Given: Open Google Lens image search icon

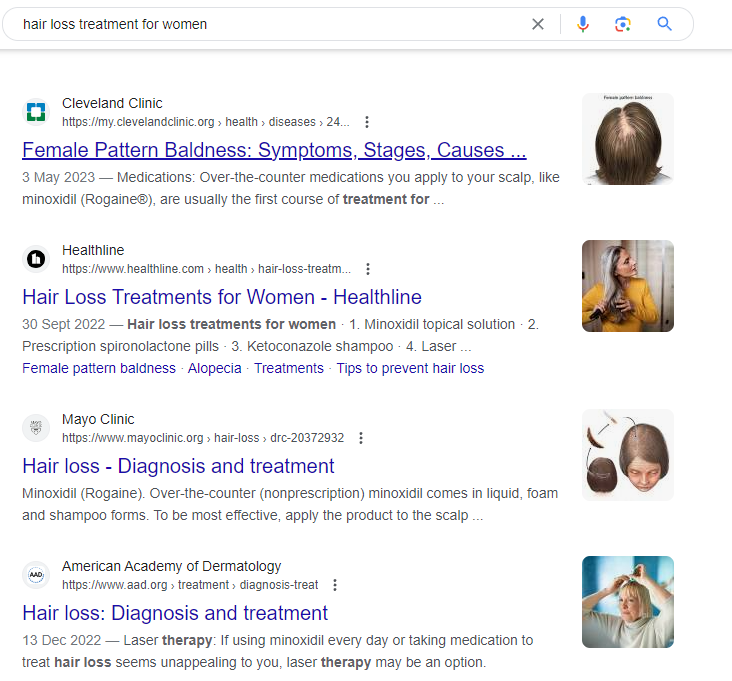Looking at the screenshot, I should (623, 24).
